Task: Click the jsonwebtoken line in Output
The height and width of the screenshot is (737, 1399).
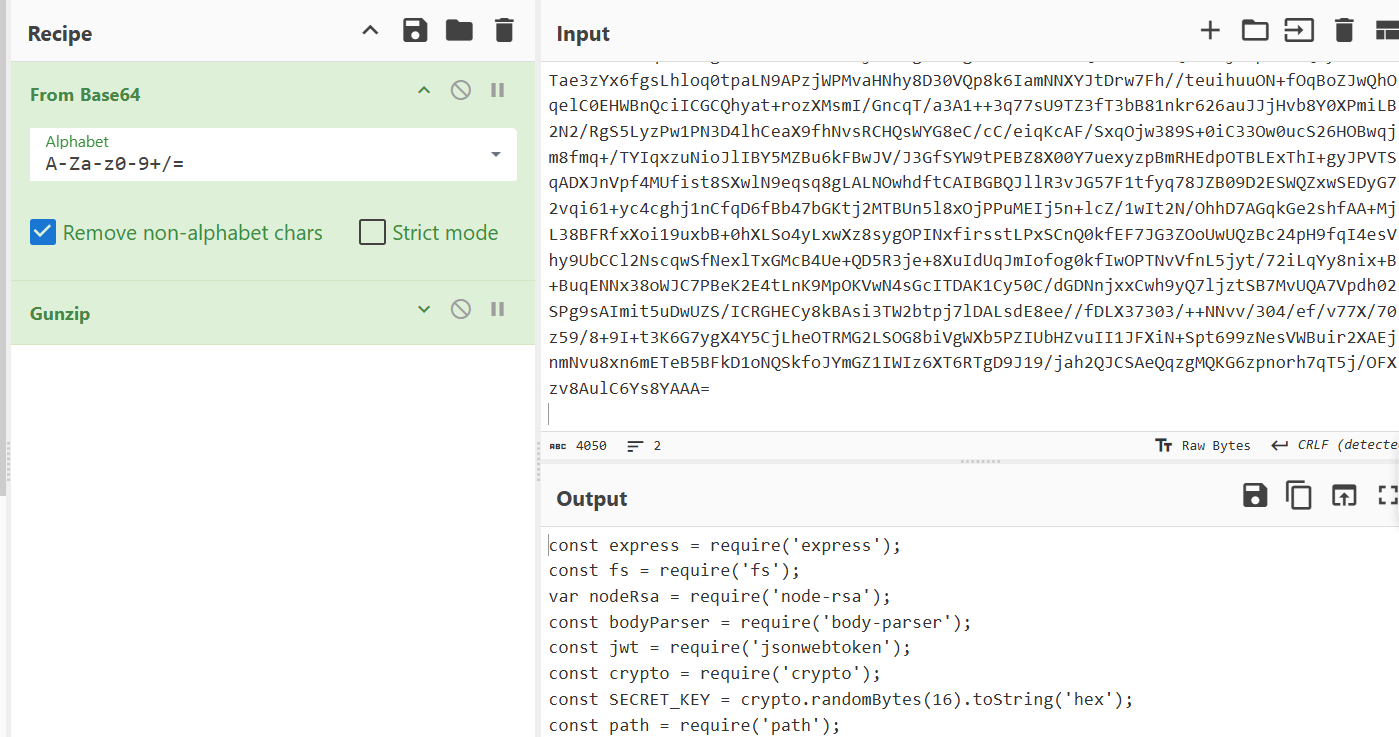Action: point(730,647)
